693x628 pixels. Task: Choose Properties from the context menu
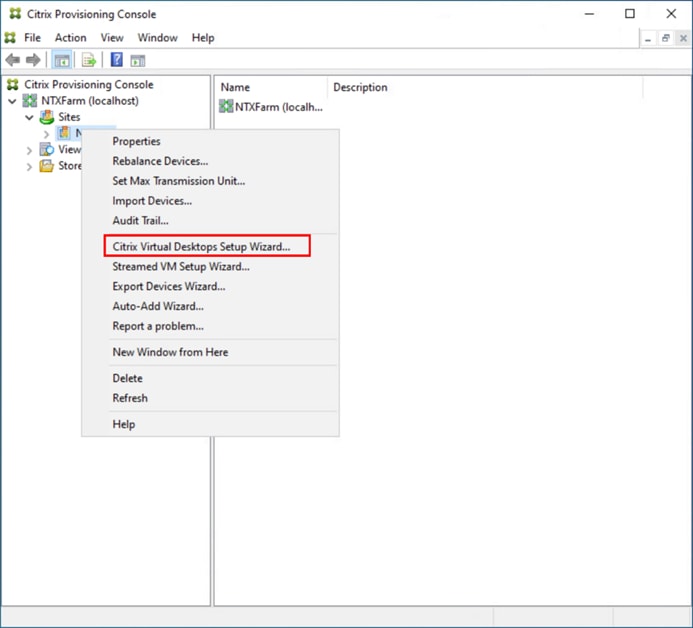[x=210, y=141]
